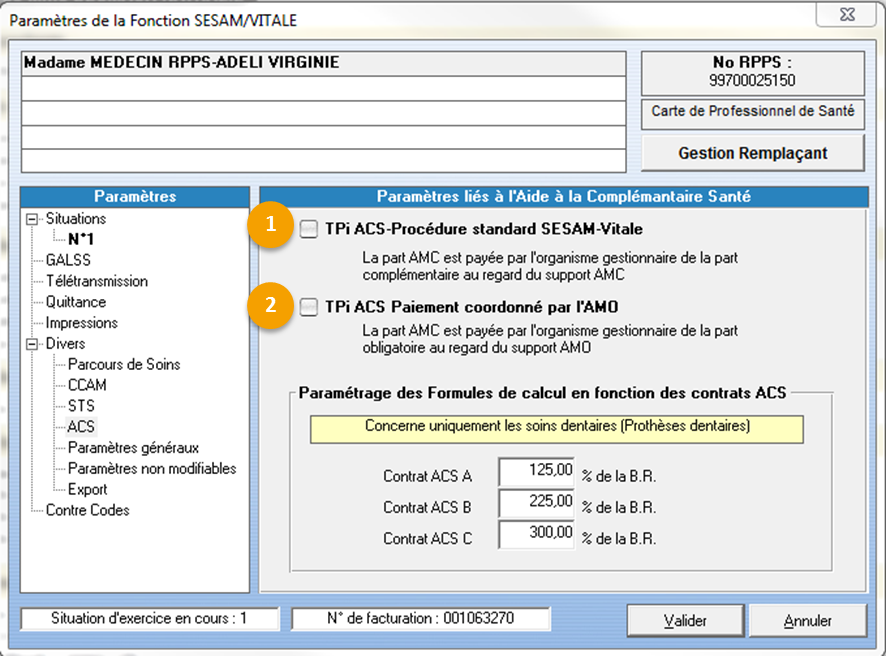
Task: Open Paramètres non modifiables
Action: click(x=152, y=468)
